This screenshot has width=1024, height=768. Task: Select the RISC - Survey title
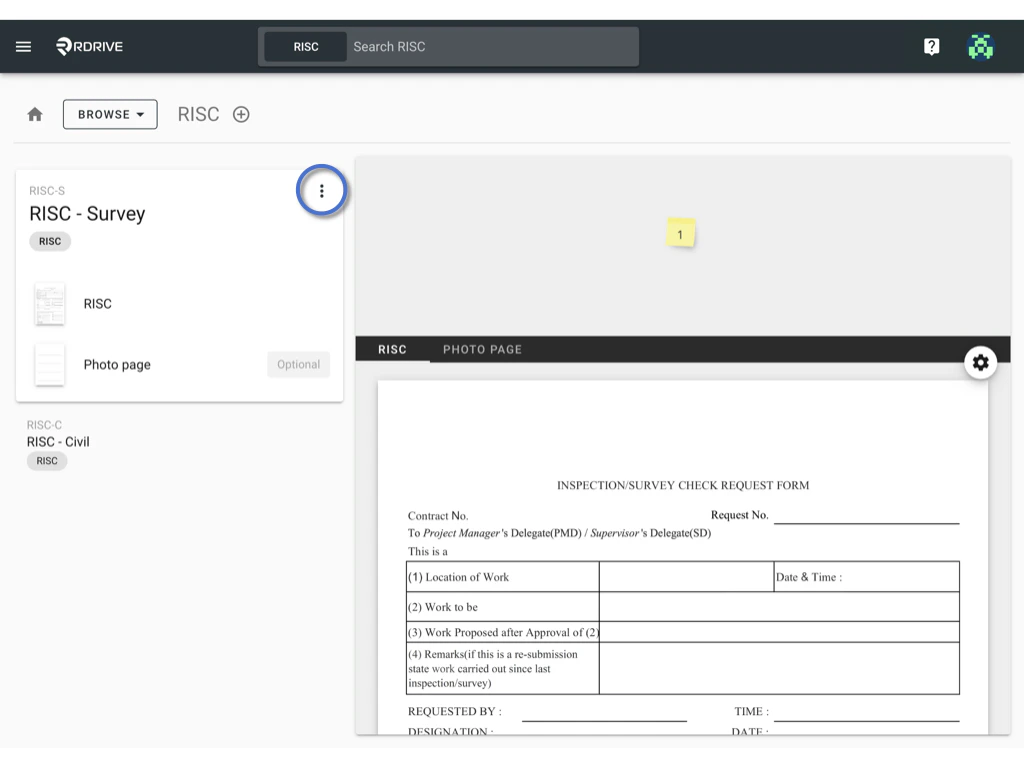[88, 214]
